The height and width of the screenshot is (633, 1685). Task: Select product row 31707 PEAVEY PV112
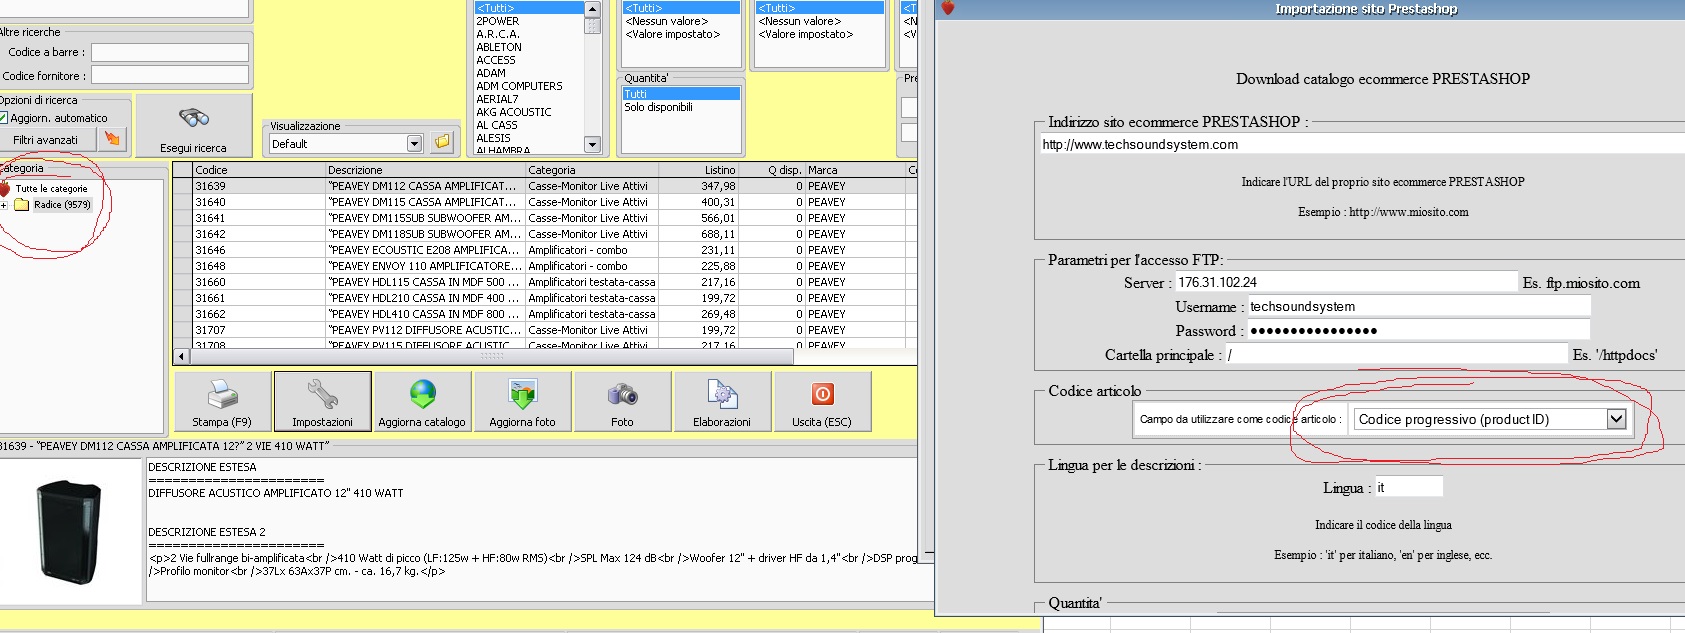coord(545,330)
